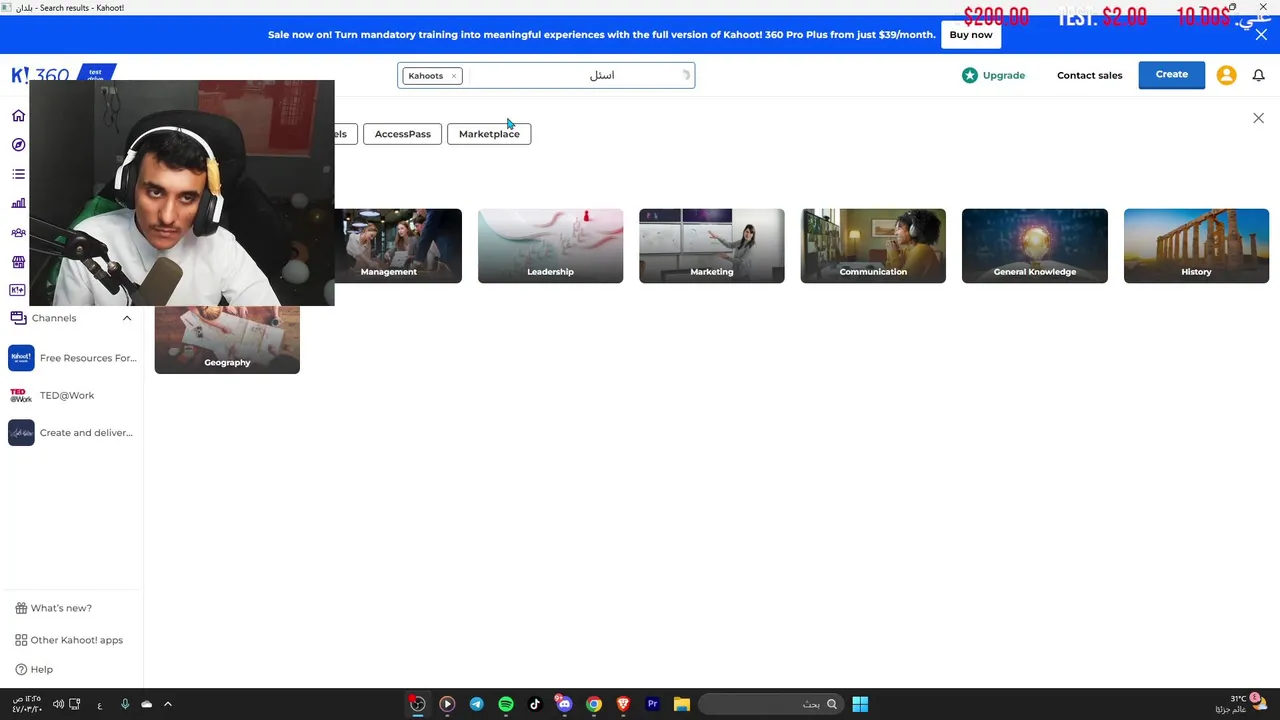Open the Groups people icon
Image resolution: width=1280 pixels, height=720 pixels.
pos(18,233)
